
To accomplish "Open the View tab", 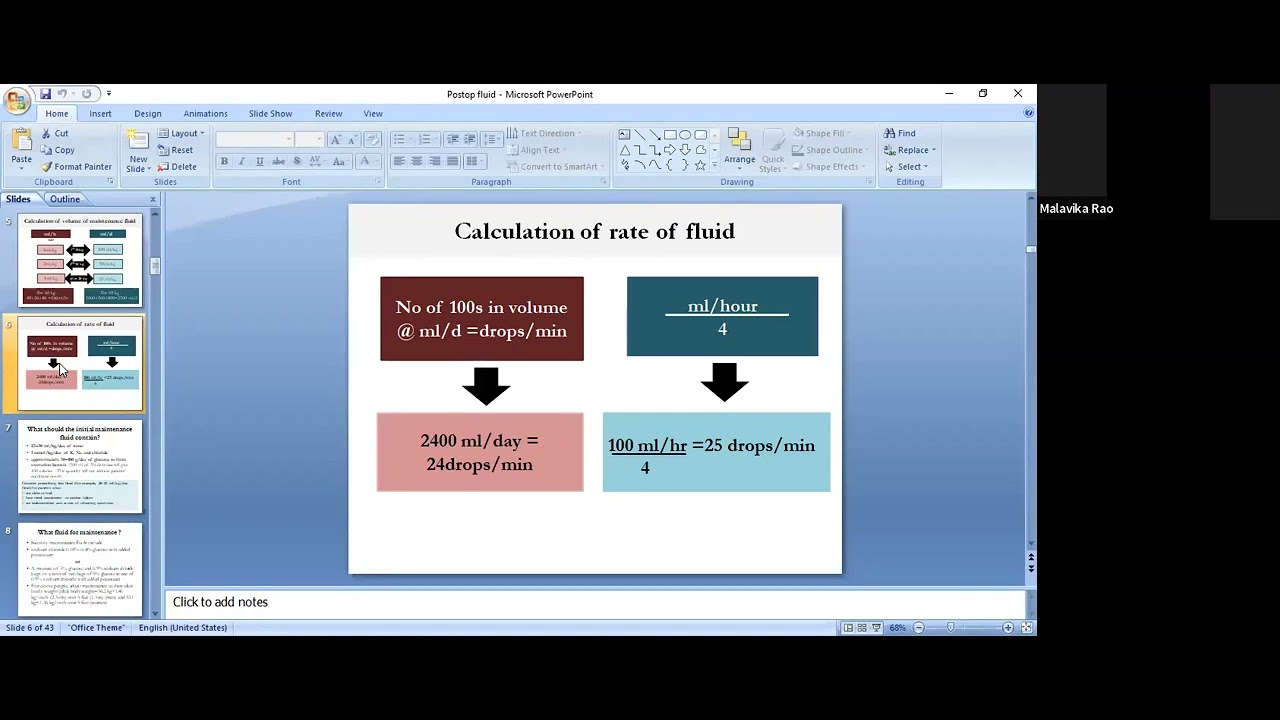I will point(373,114).
